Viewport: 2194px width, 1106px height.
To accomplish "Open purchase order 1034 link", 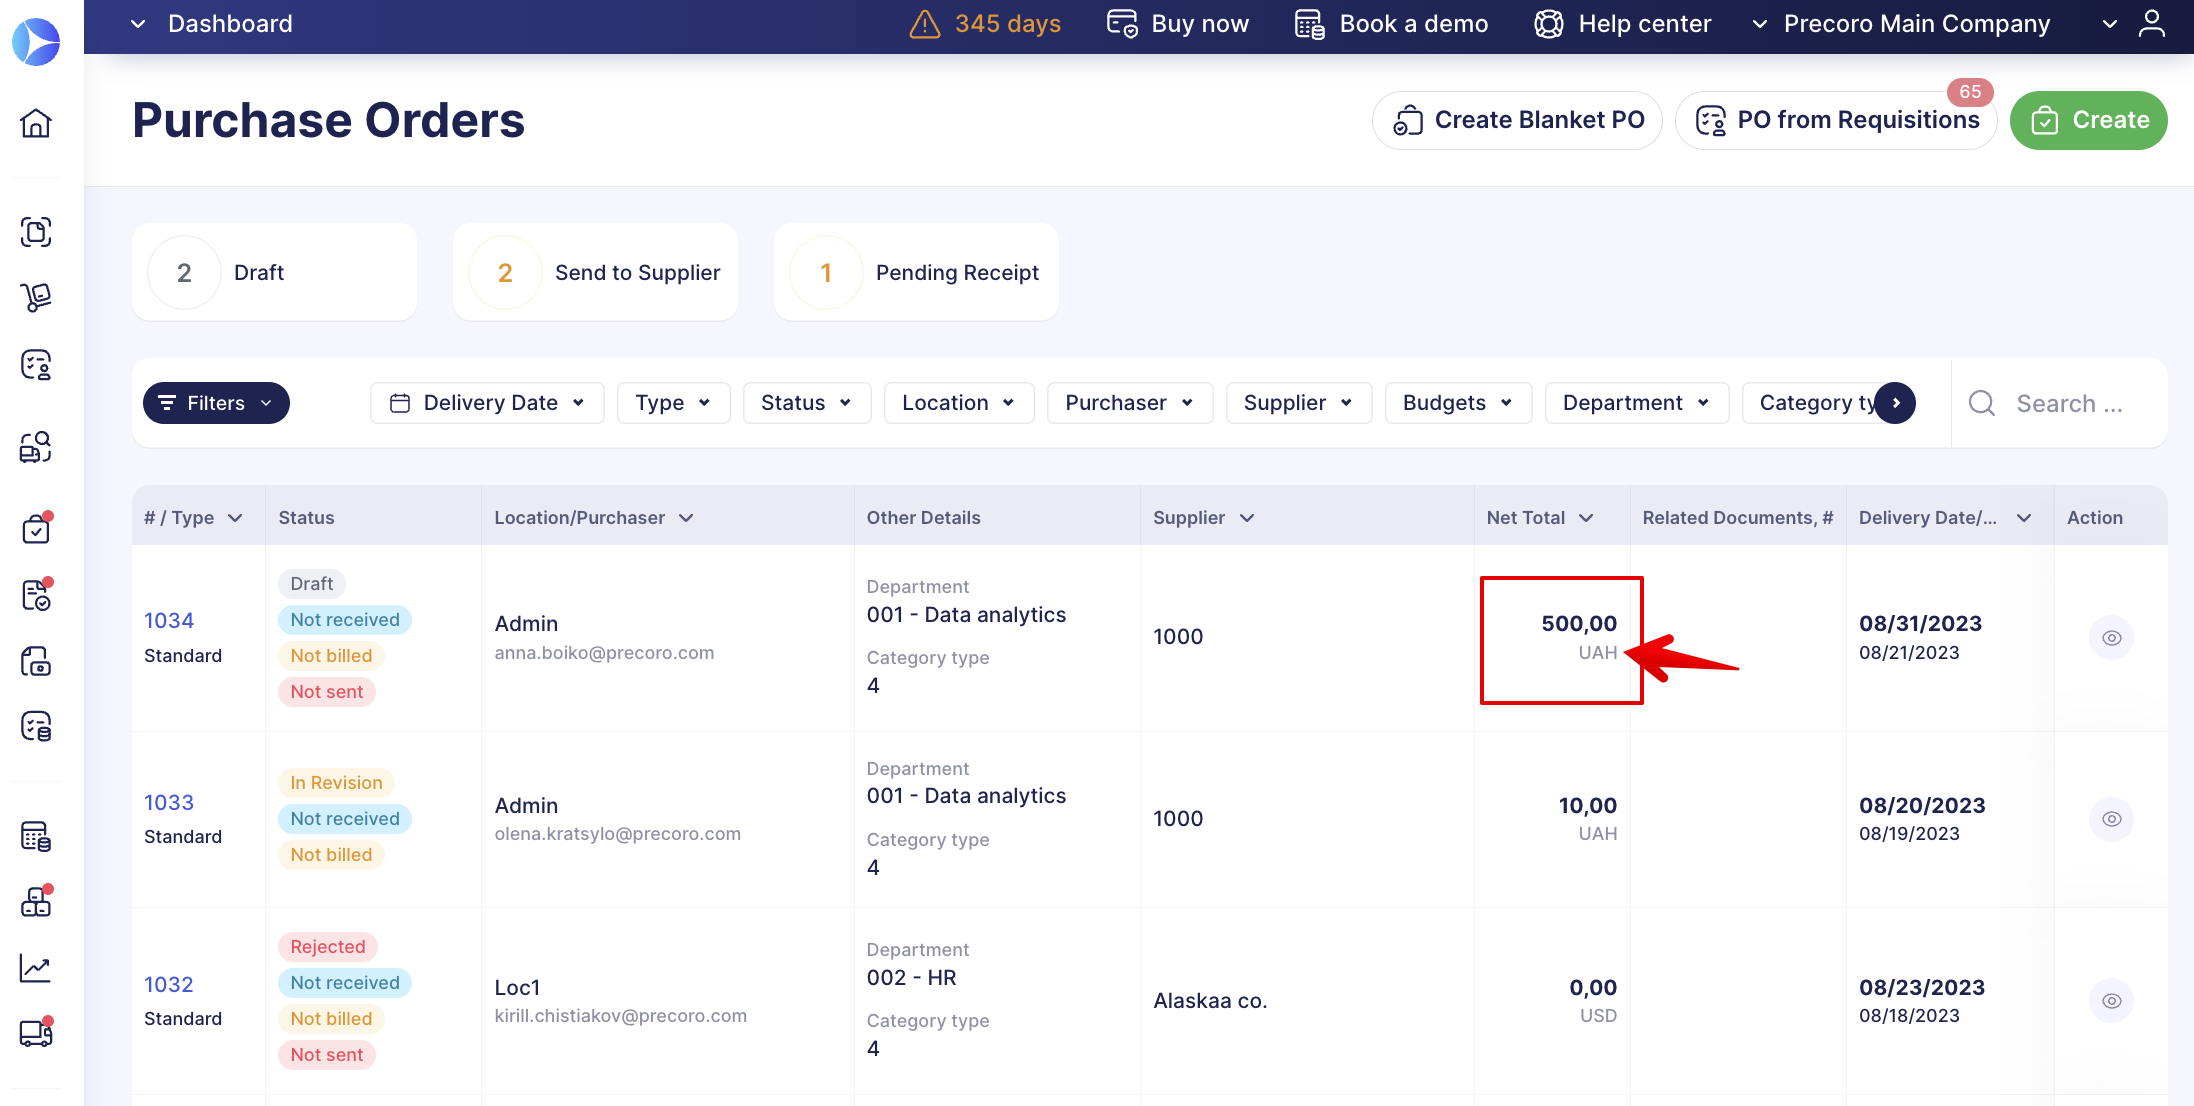I will click(x=169, y=621).
